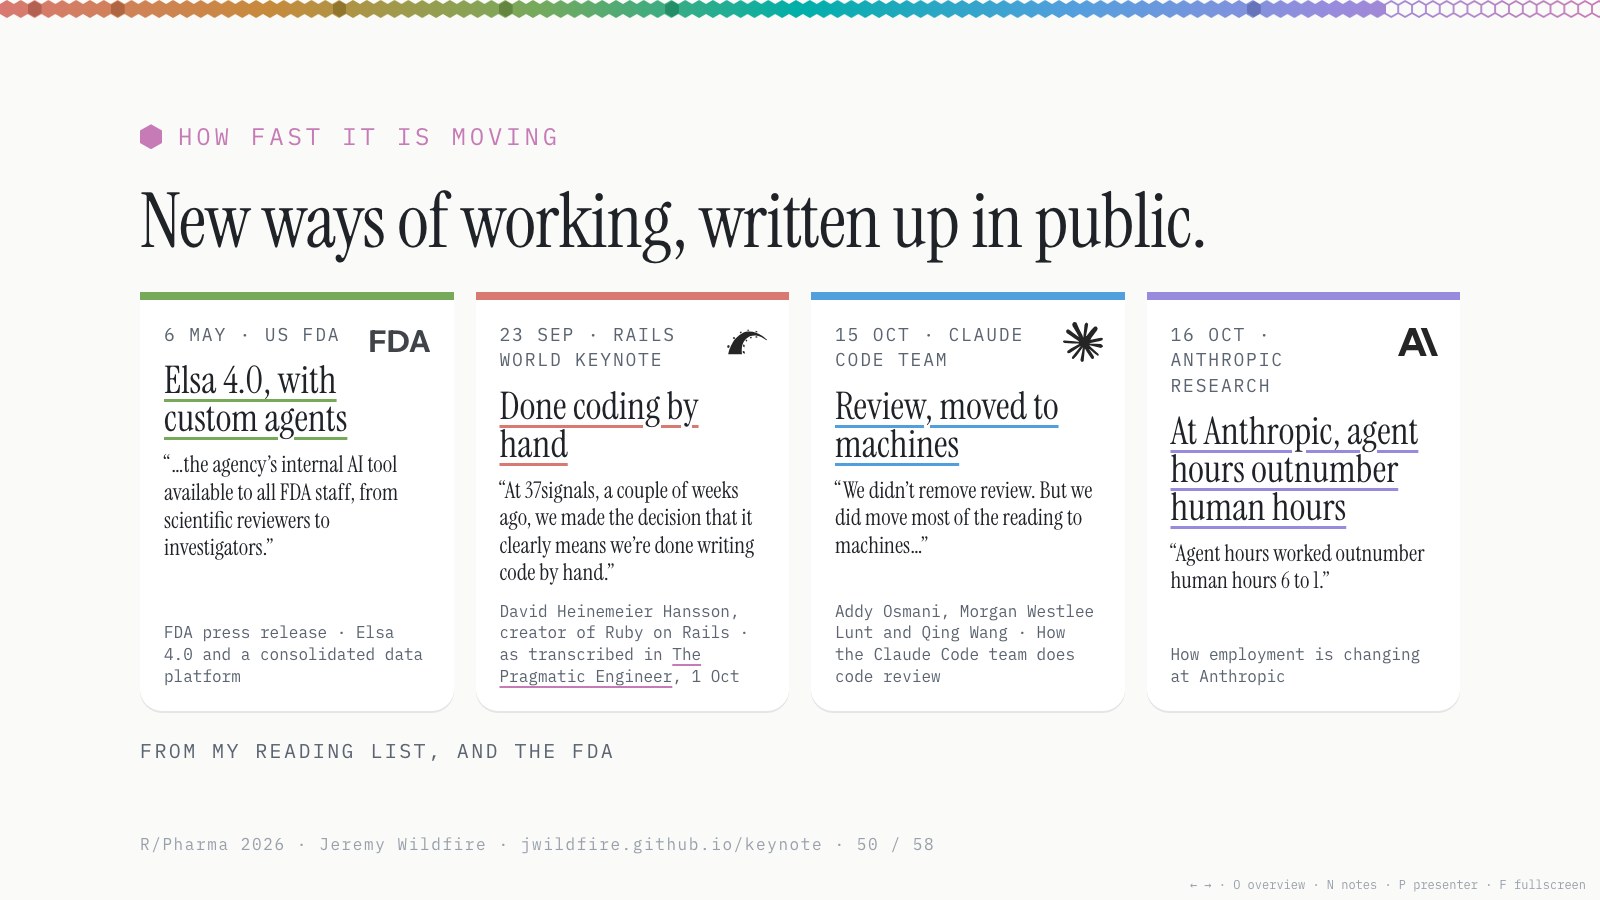Image resolution: width=1600 pixels, height=900 pixels.
Task: Click the pink hexagon beside HOW FAST IT IS MOVING
Action: 151,137
